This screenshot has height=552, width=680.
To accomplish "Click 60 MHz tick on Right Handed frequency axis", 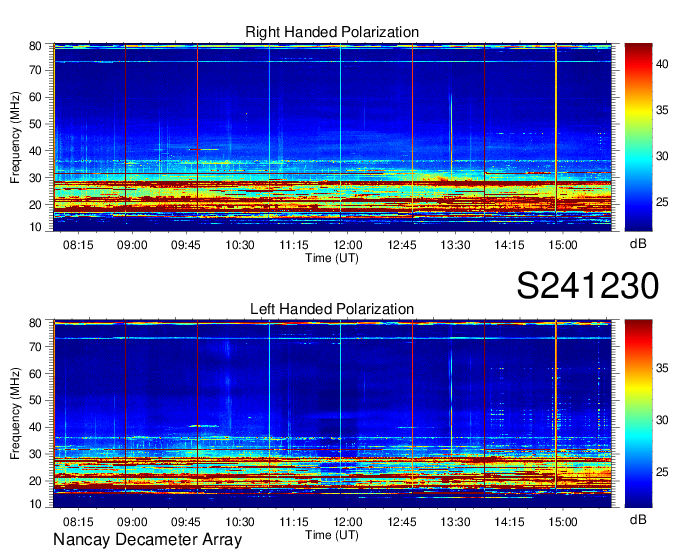I will tap(36, 97).
